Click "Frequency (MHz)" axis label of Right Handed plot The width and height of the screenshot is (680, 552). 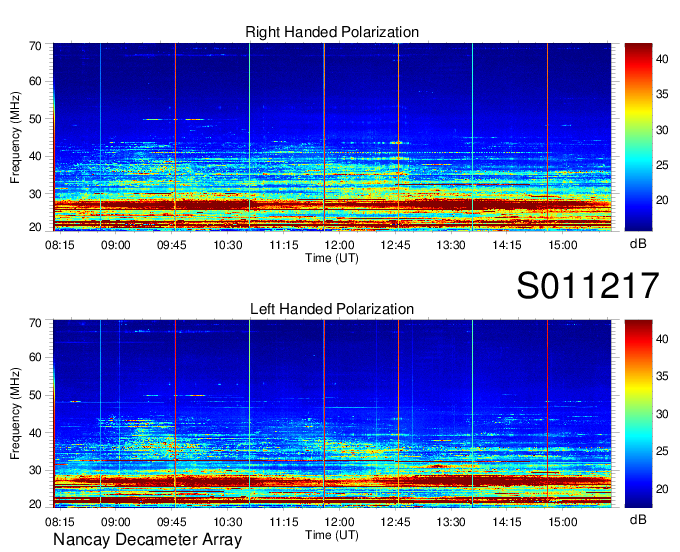pyautogui.click(x=15, y=137)
